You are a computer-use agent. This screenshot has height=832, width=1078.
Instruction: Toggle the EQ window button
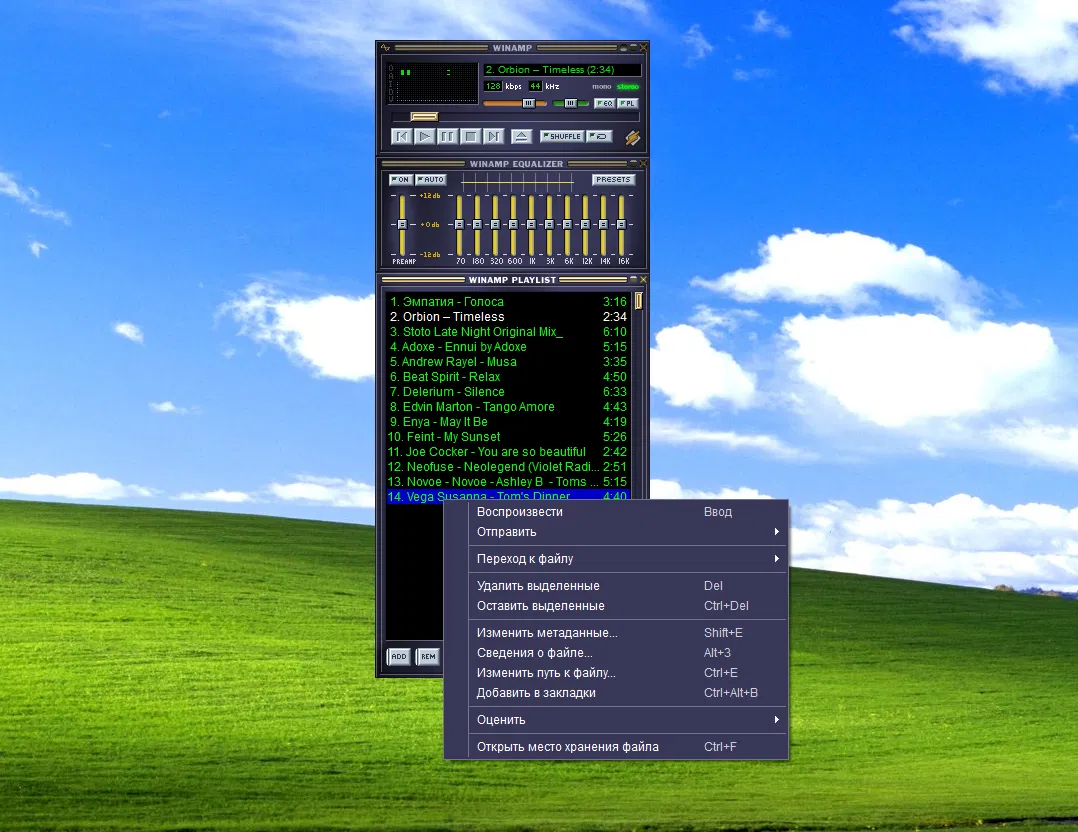click(x=604, y=103)
